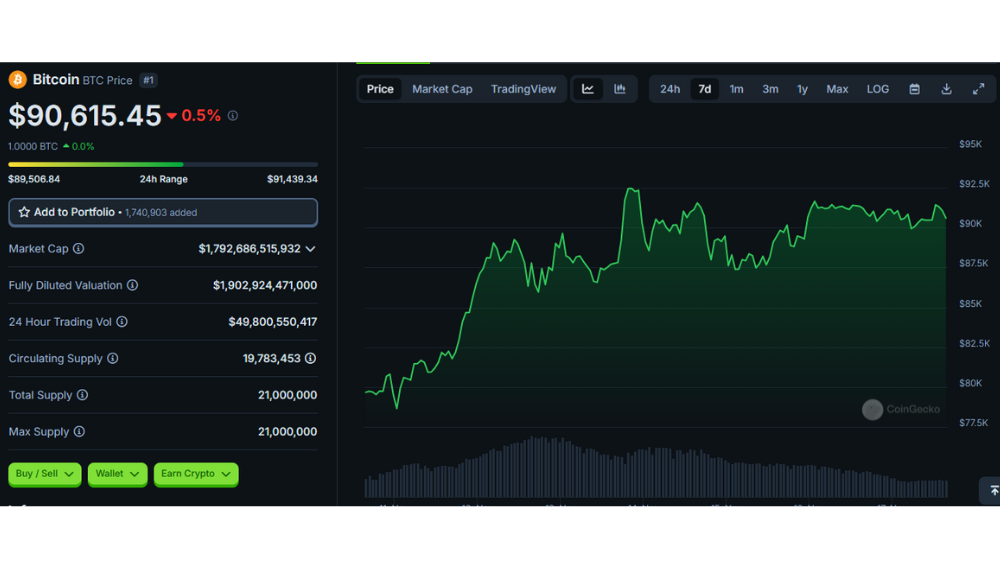Click the #1 rank badge
1000x562 pixels.
click(x=149, y=80)
